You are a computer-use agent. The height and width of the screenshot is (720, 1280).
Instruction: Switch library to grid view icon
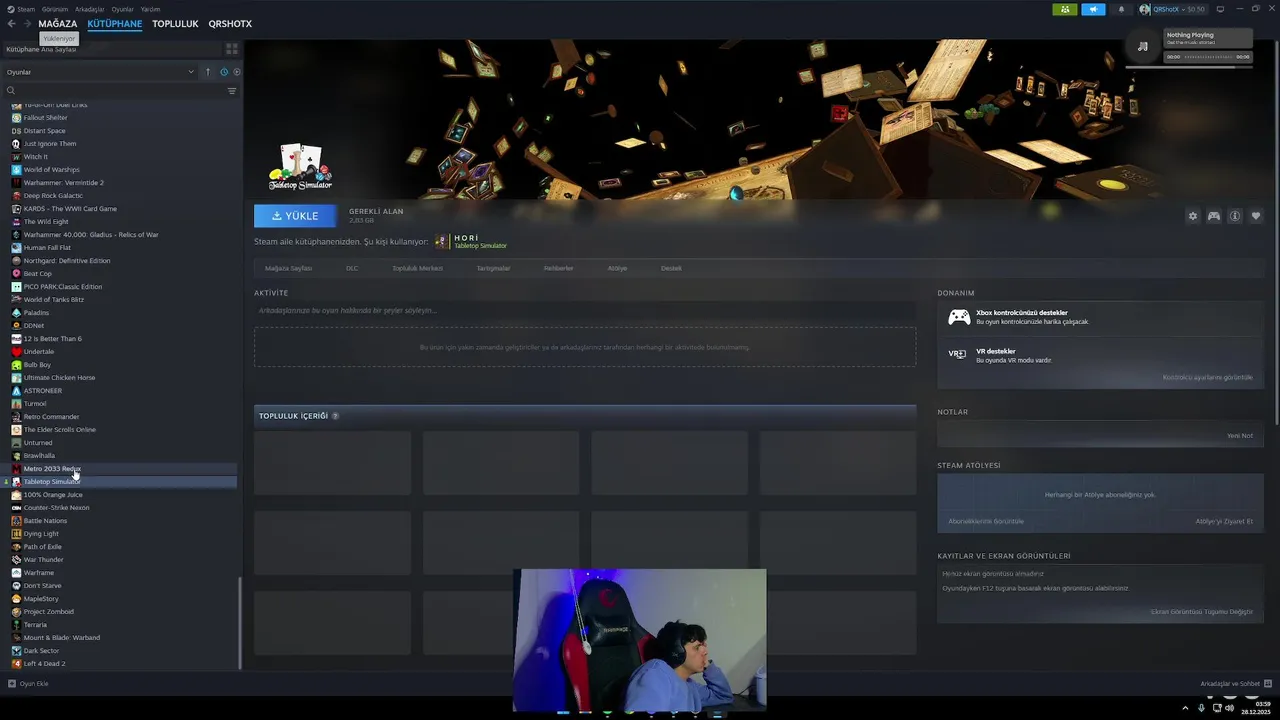coord(232,49)
